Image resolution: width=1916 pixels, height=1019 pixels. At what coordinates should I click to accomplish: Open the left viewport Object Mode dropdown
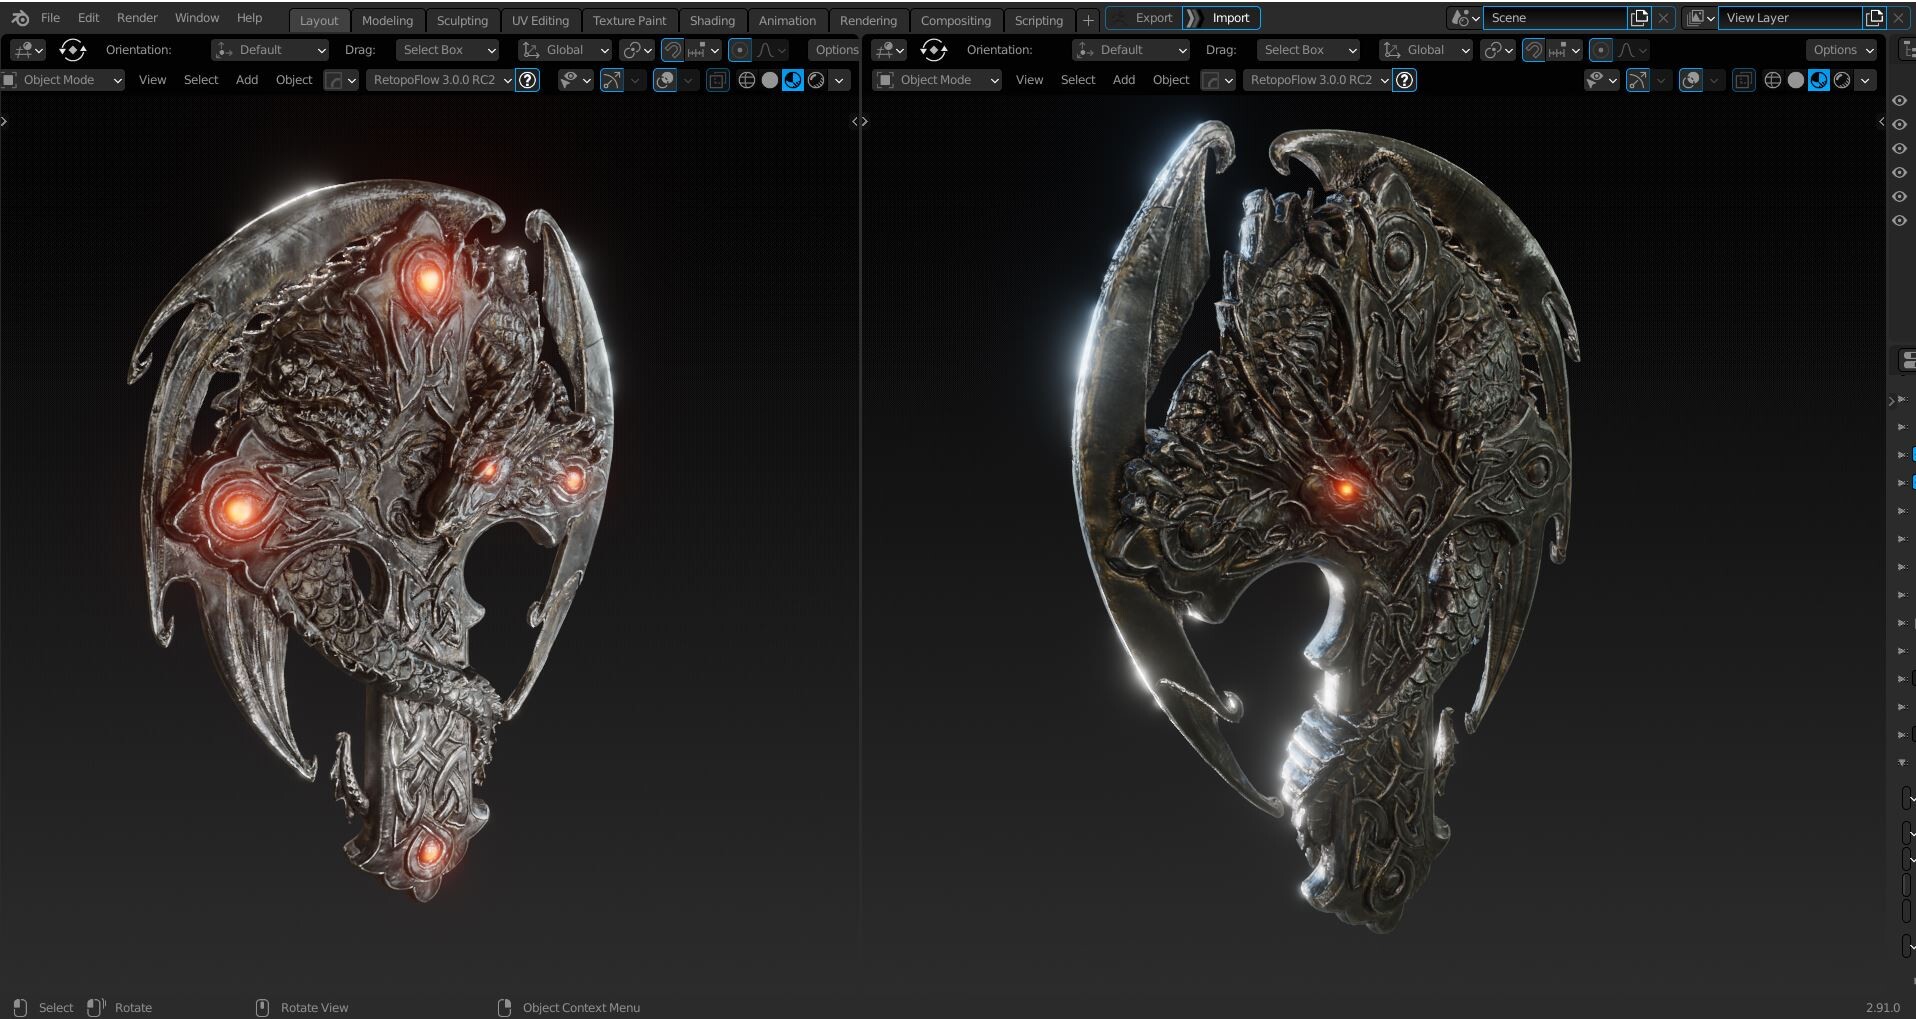tap(63, 80)
